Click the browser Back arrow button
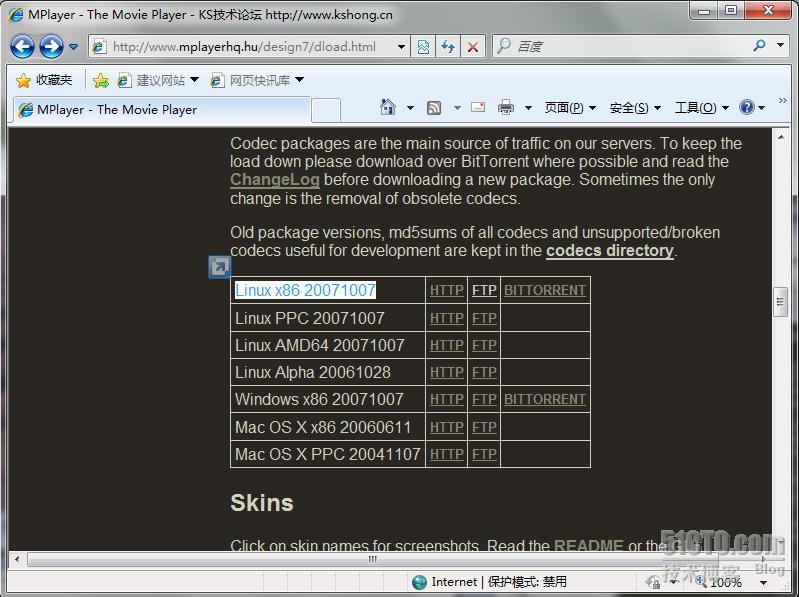Screen dimensions: 799x597 point(23,46)
